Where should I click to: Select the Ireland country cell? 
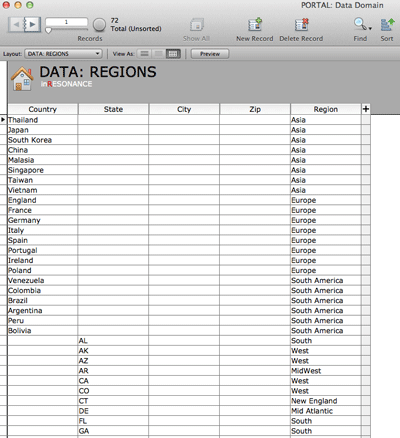43,260
